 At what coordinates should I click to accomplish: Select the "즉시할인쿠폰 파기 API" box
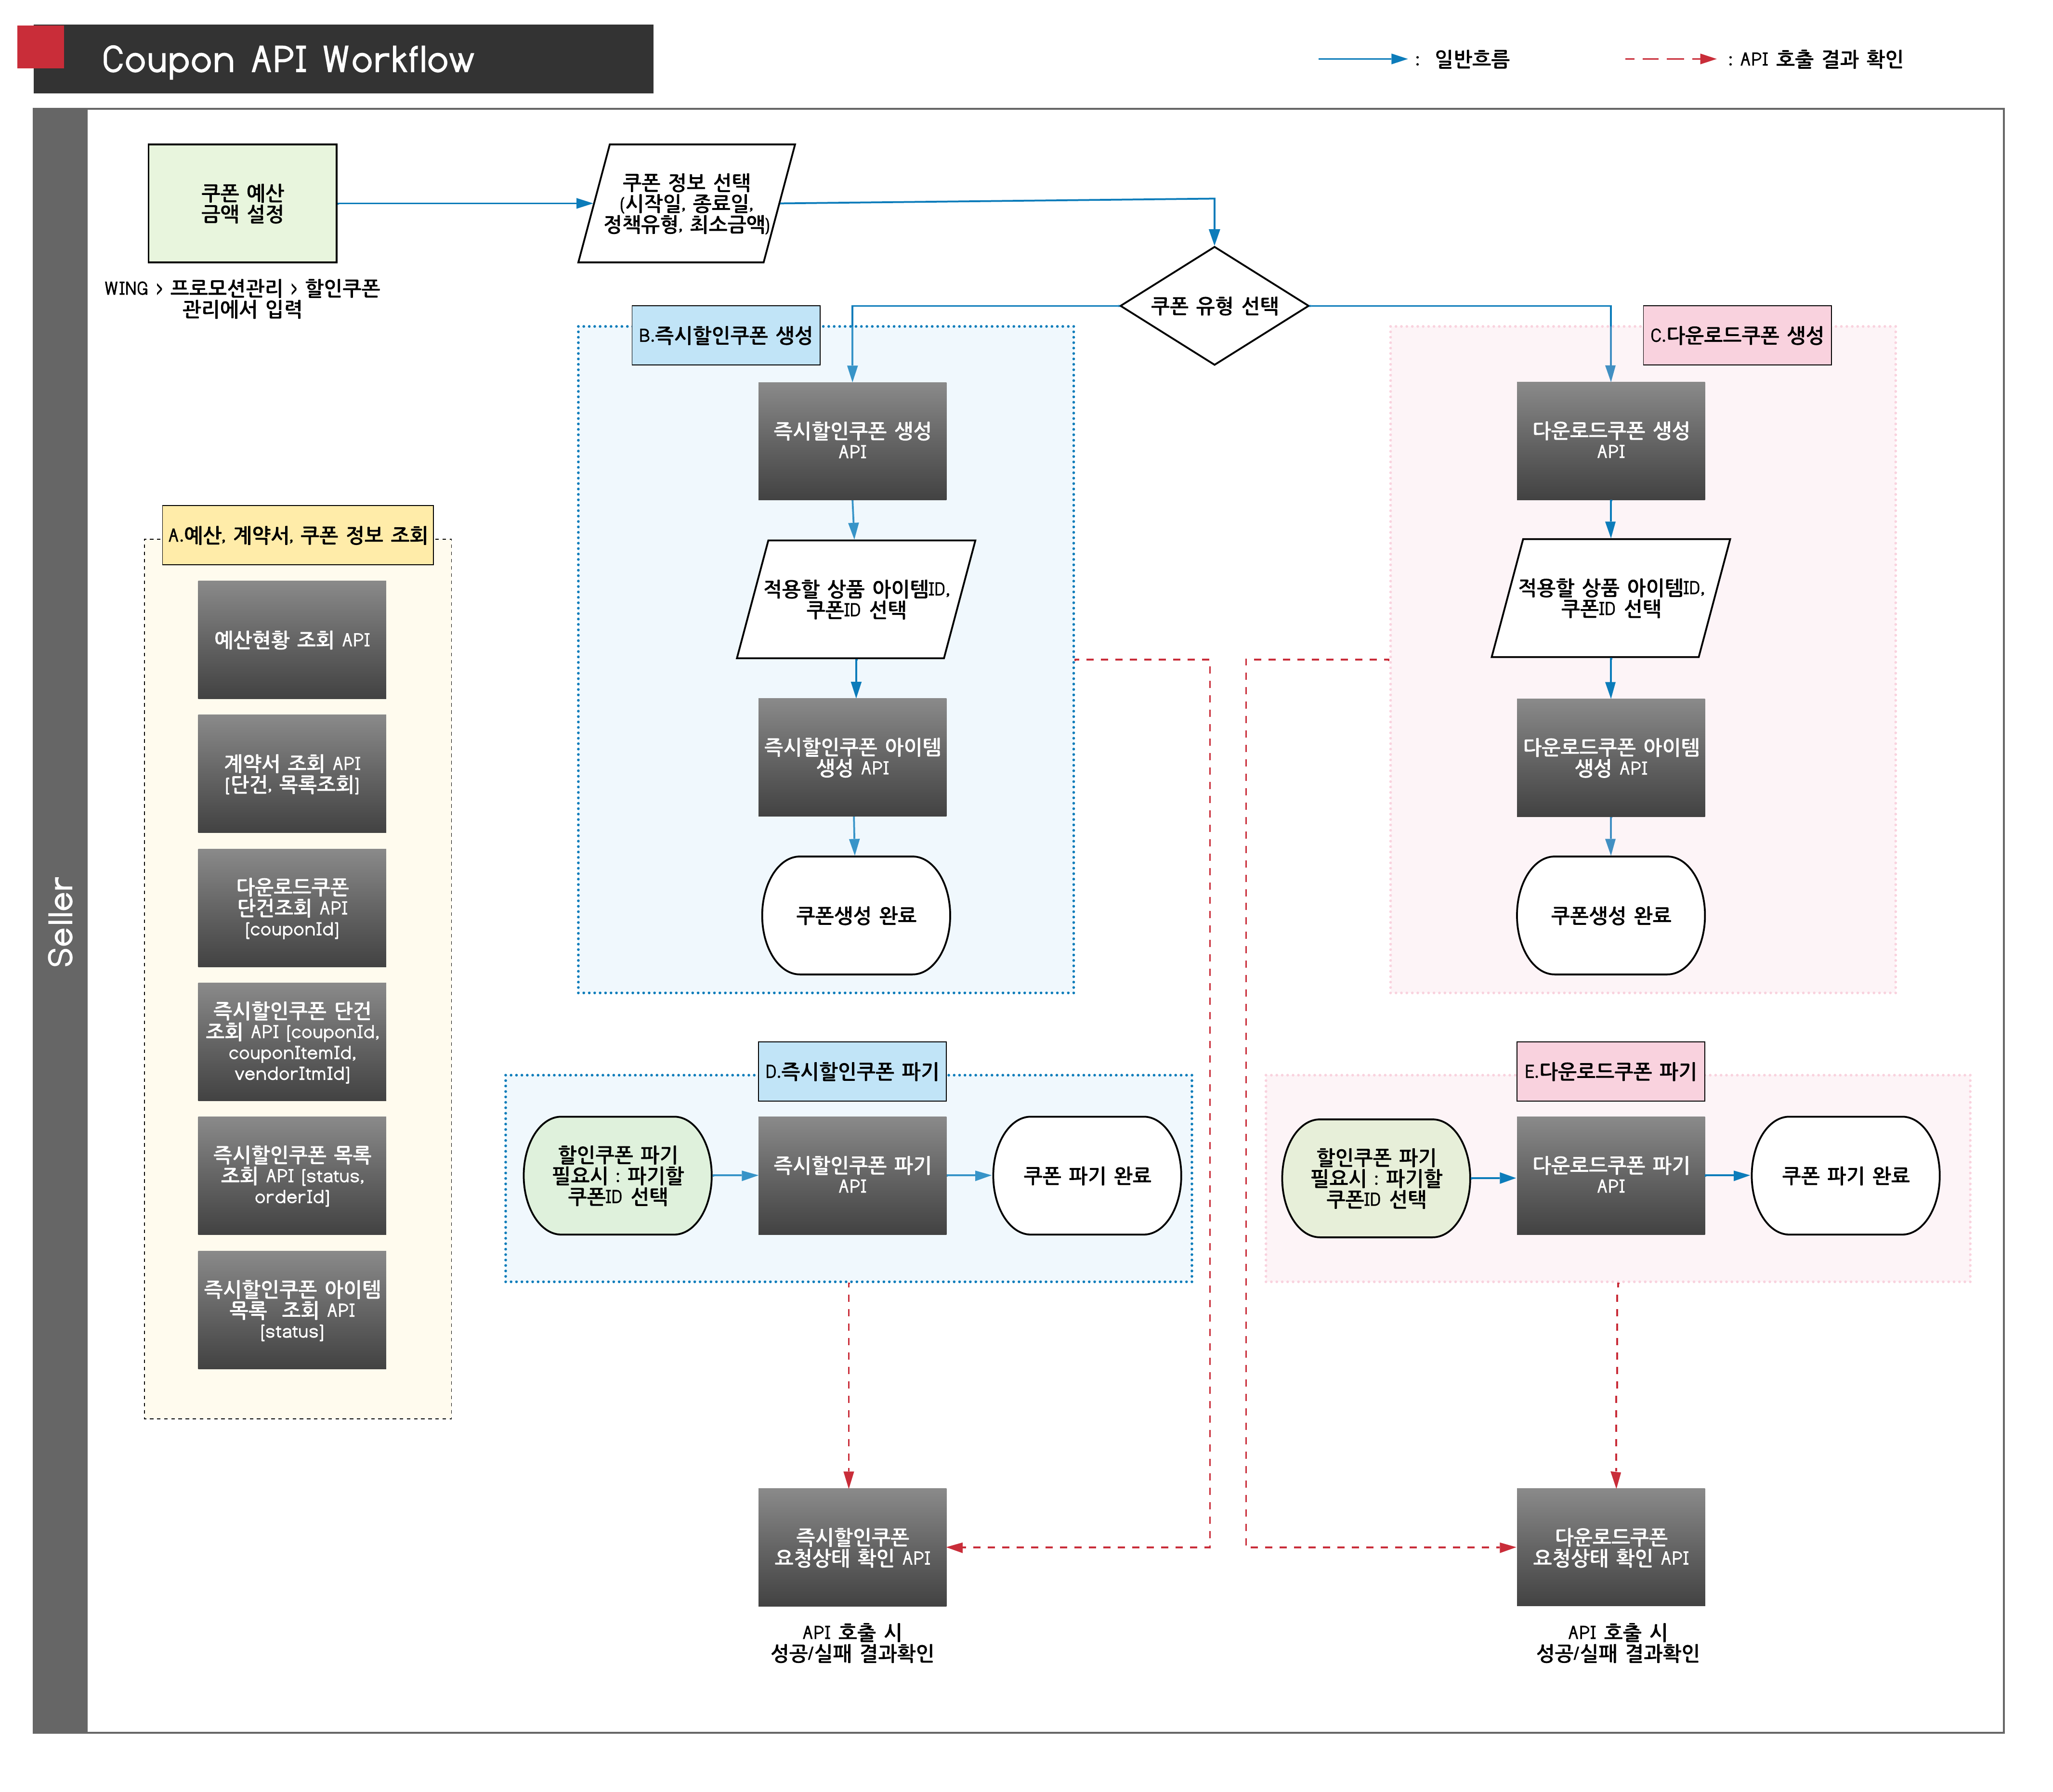click(x=852, y=1176)
